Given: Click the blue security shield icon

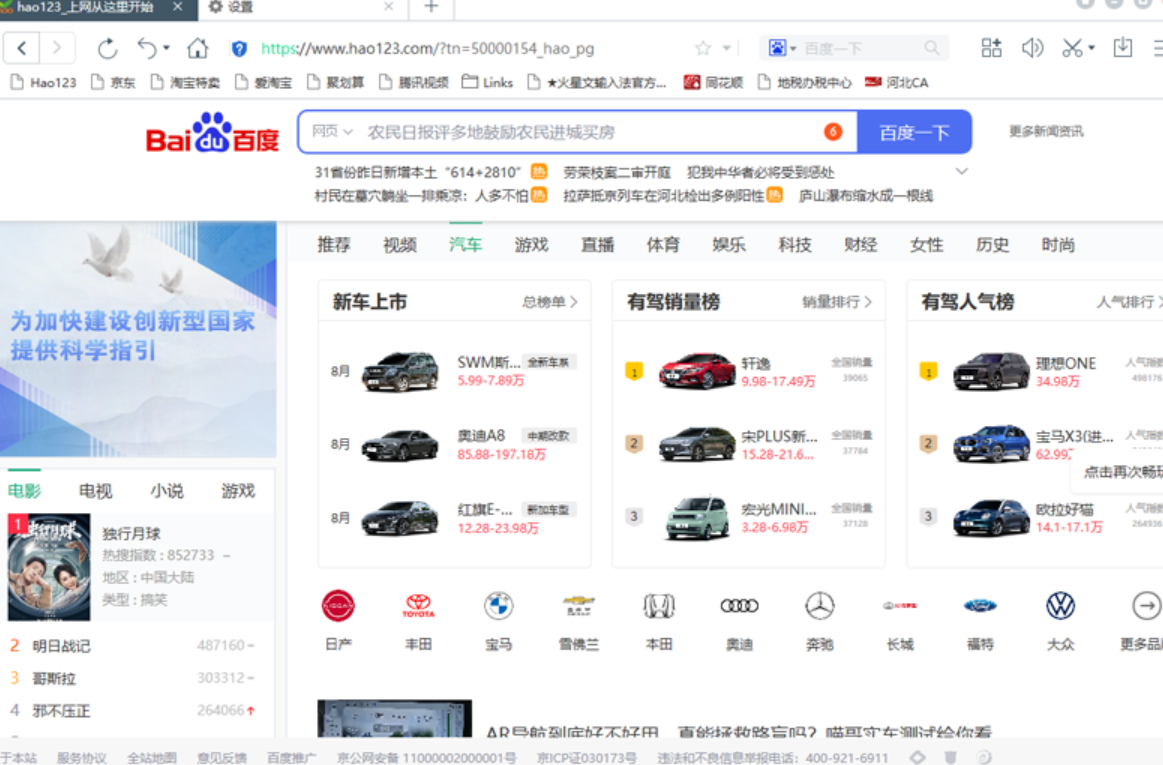Looking at the screenshot, I should click(239, 49).
